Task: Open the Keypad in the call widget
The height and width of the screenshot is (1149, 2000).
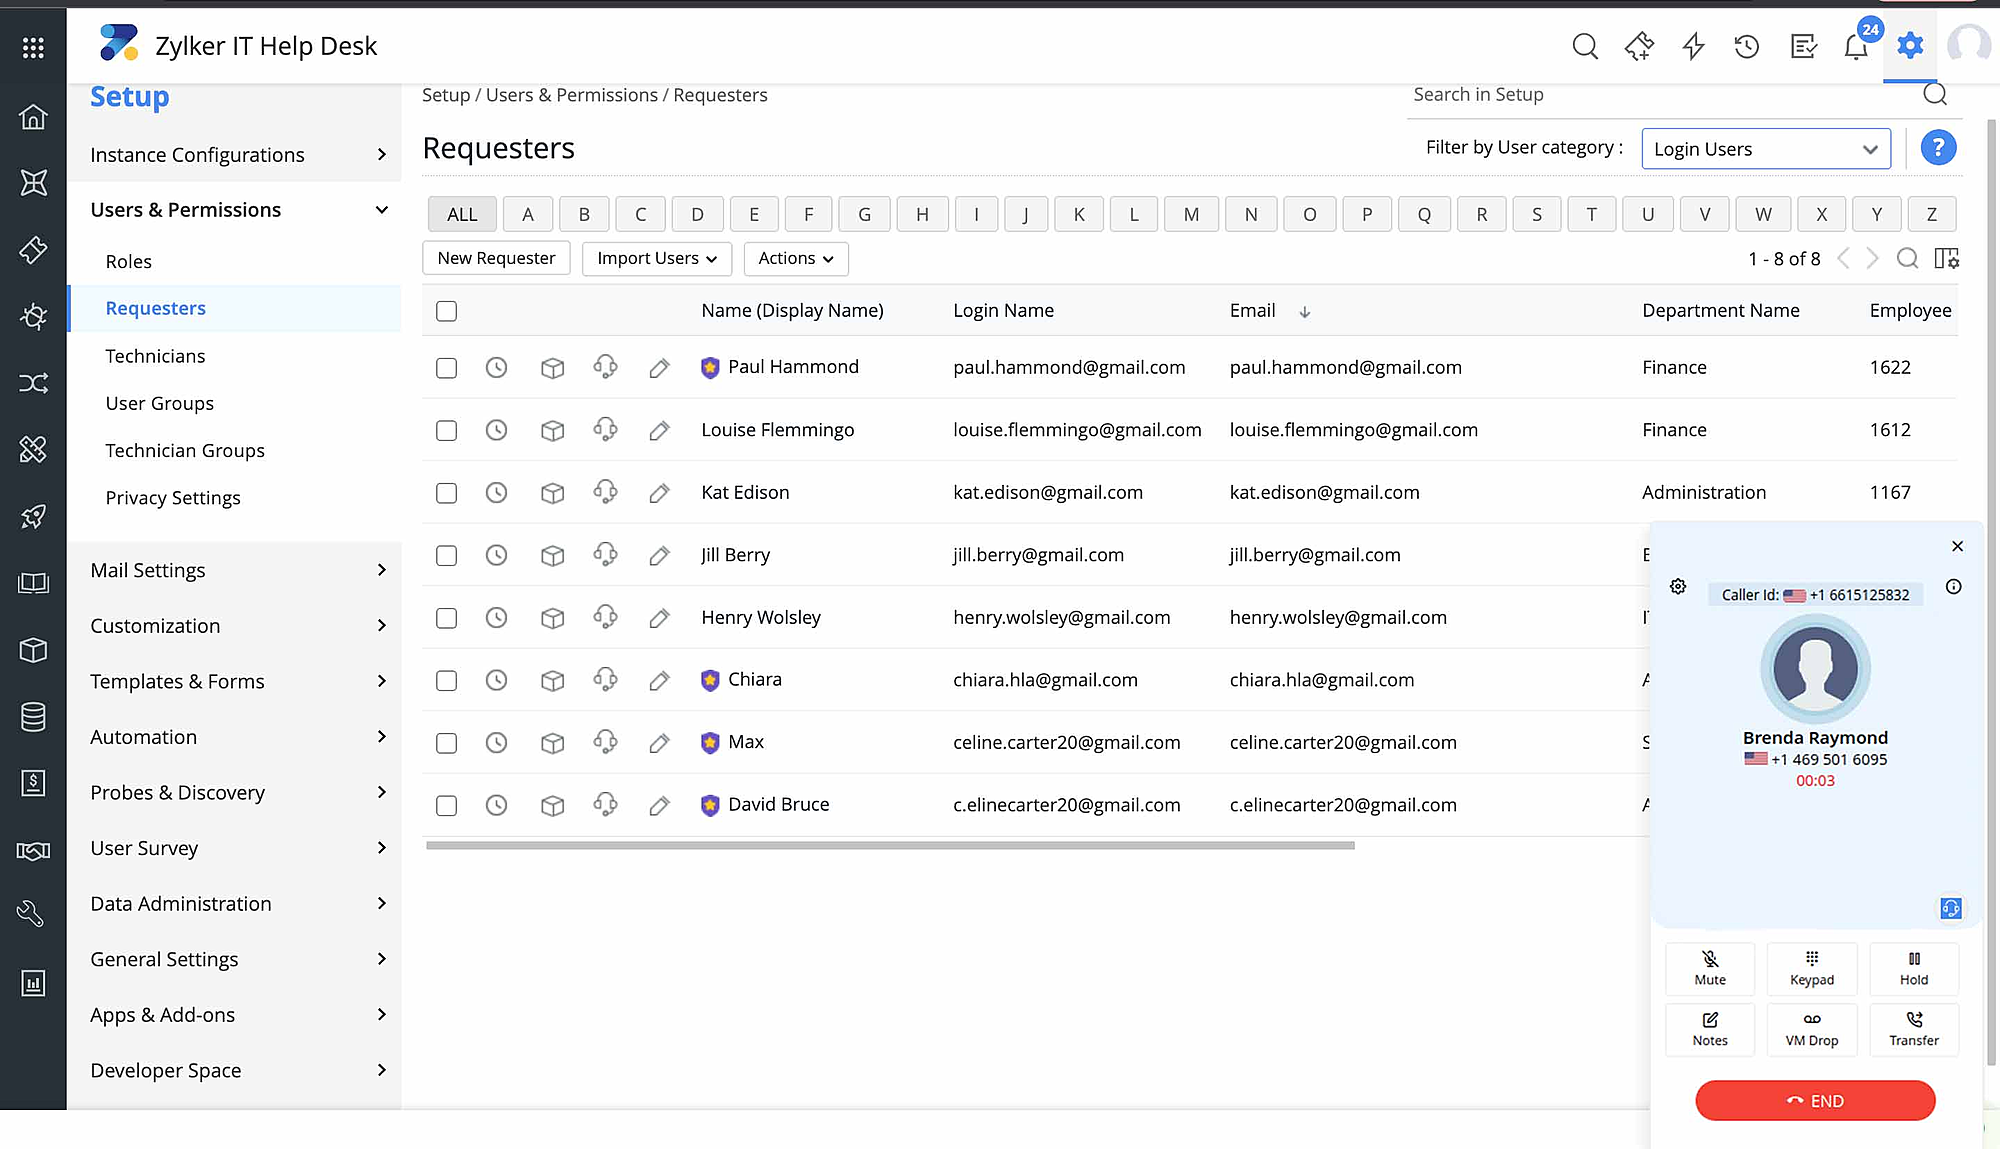Action: click(x=1812, y=968)
